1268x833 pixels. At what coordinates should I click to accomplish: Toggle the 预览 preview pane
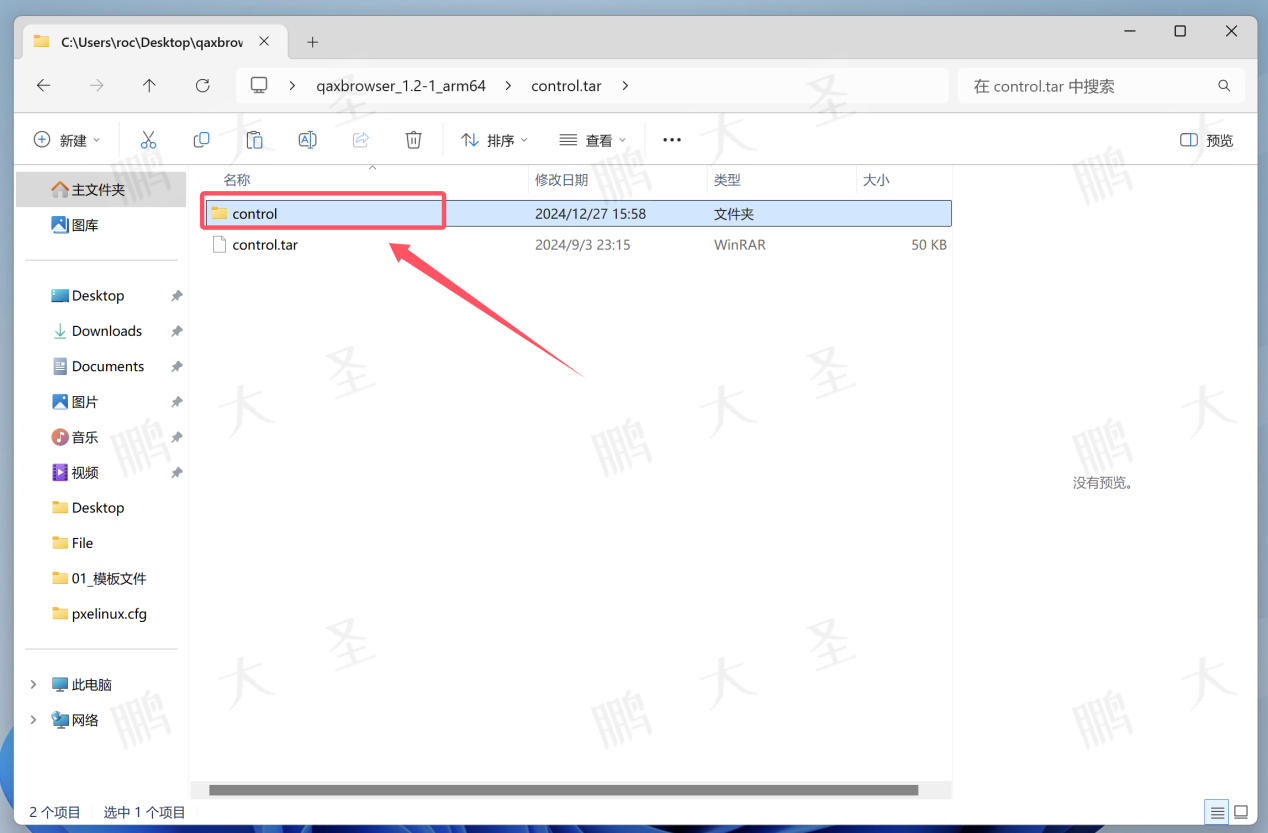[1207, 140]
